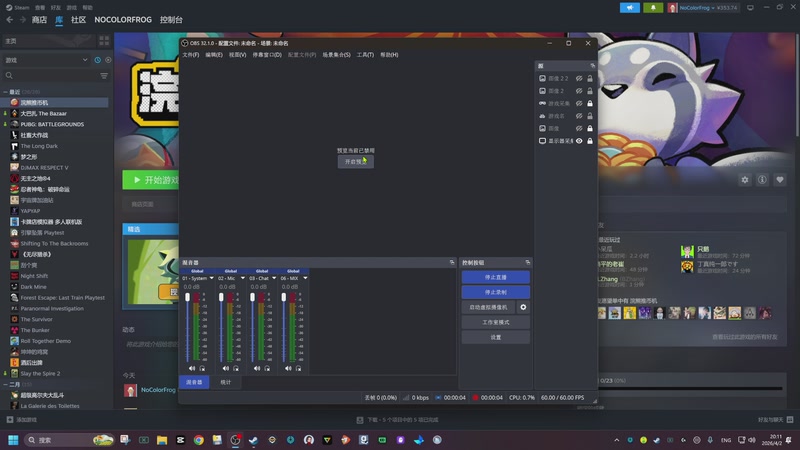Hide the display capture source
Screen dimensions: 800x450
click(x=579, y=141)
